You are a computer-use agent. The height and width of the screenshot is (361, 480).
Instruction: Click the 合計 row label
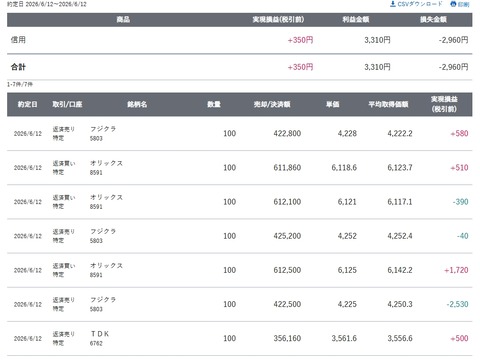click(x=18, y=67)
